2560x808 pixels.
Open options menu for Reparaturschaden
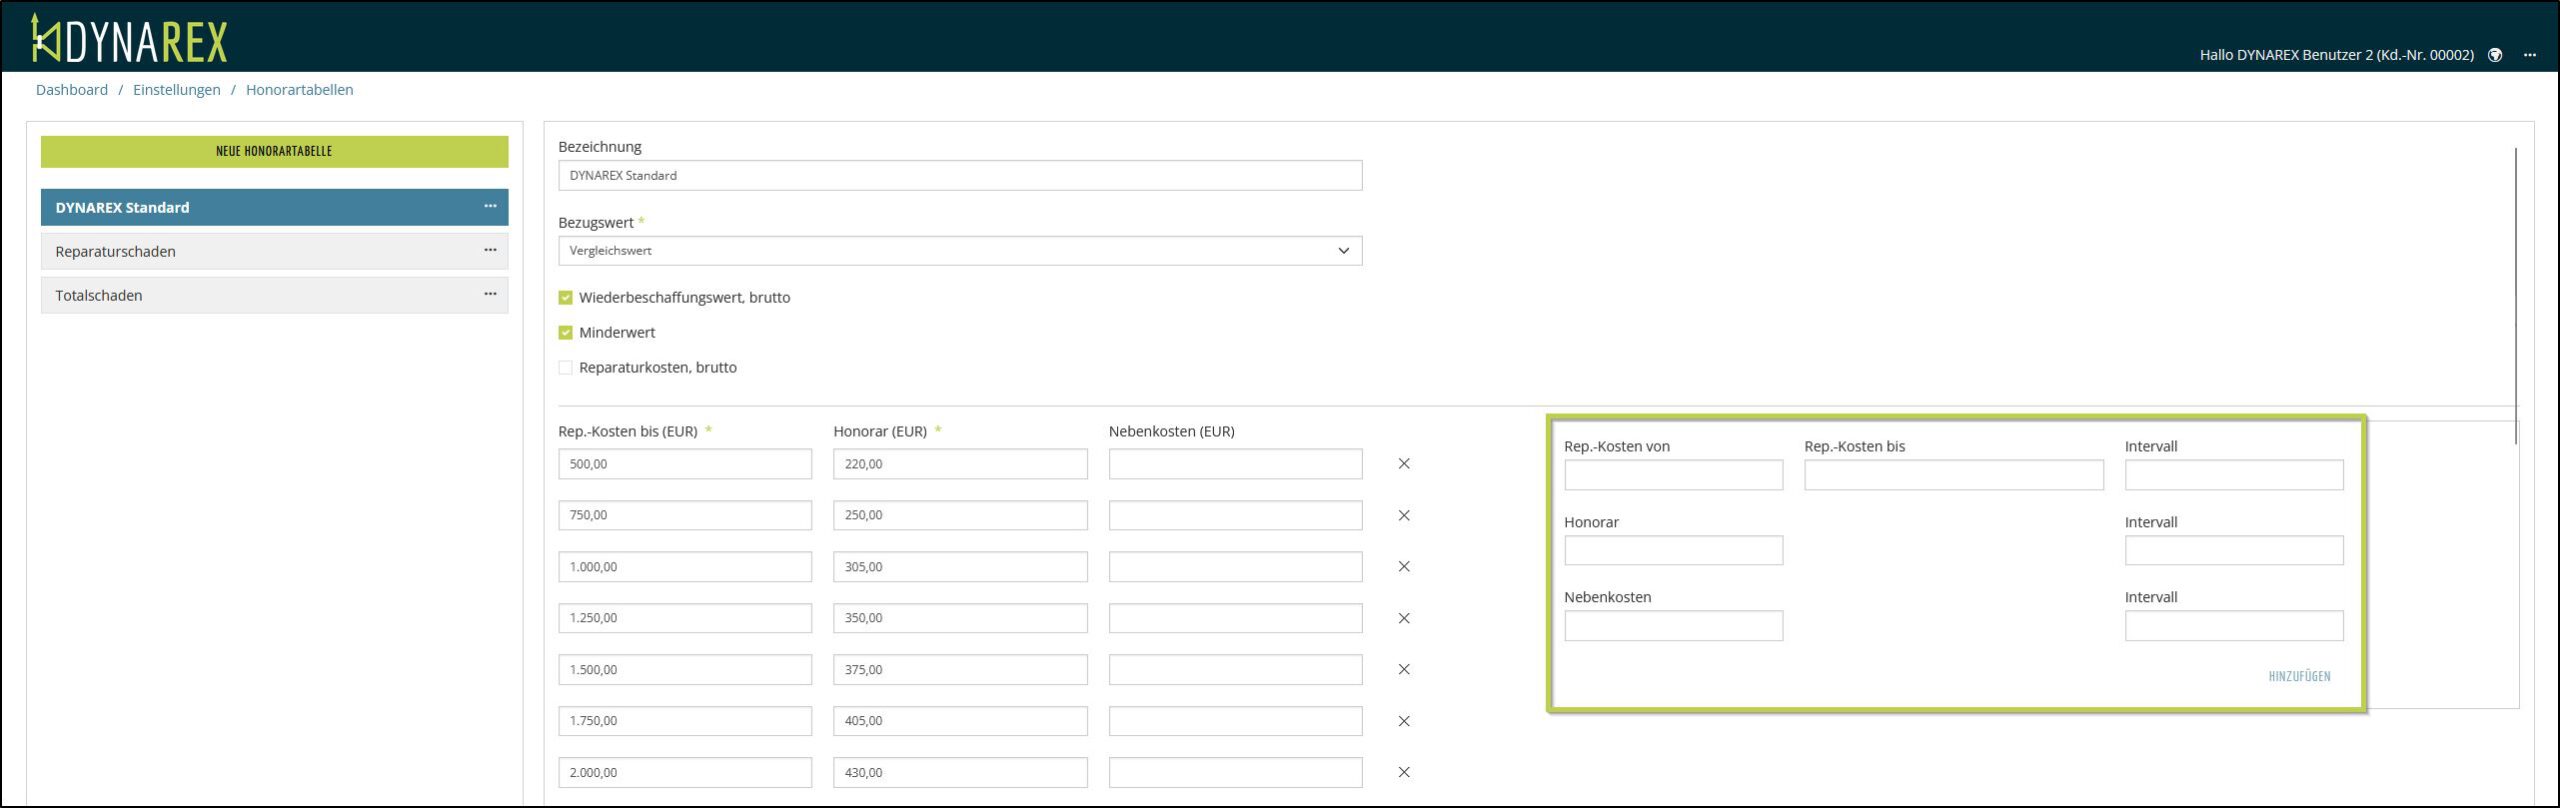pyautogui.click(x=490, y=250)
